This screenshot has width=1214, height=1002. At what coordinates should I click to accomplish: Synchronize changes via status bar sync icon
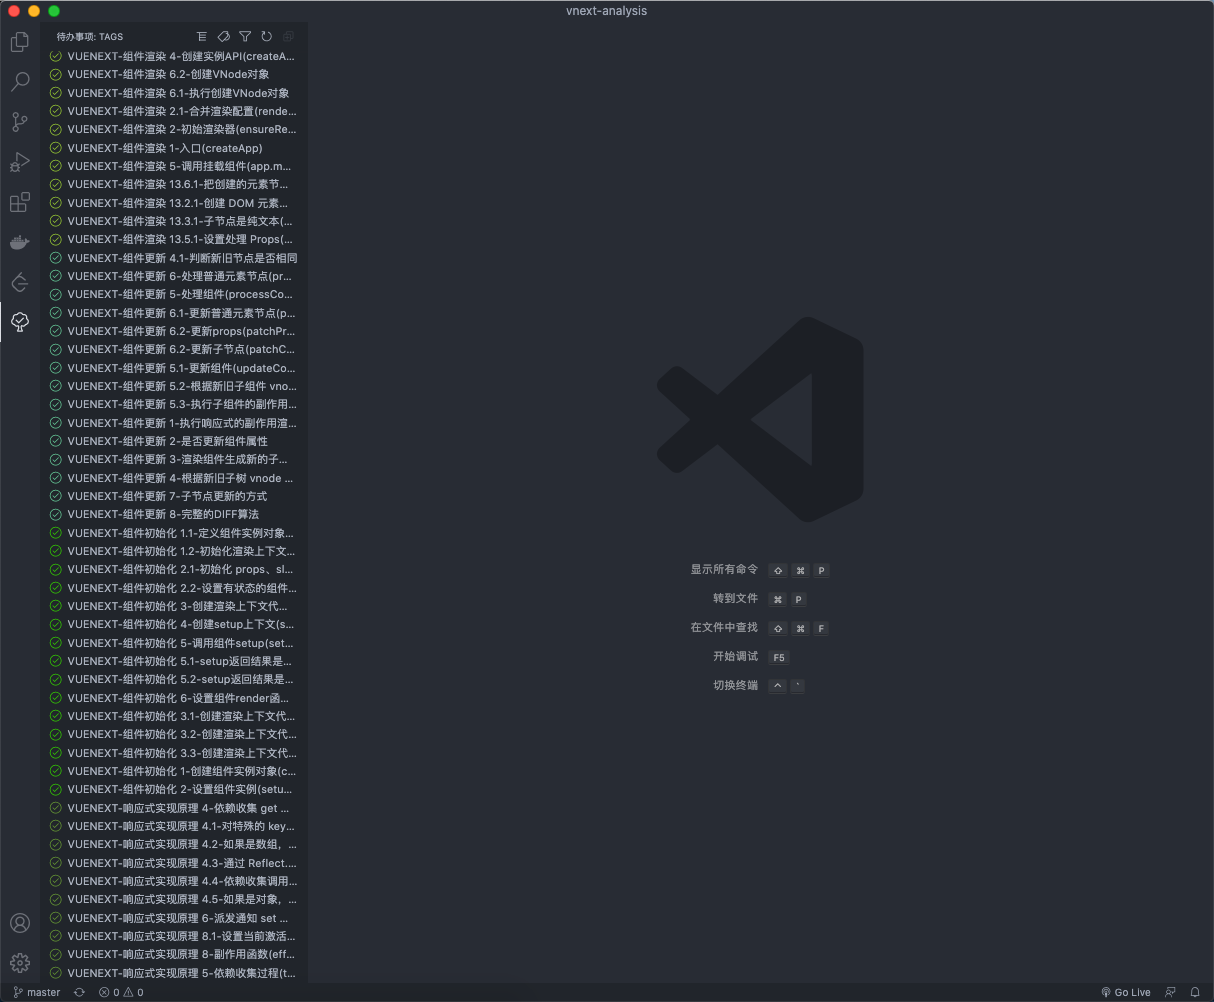(79, 992)
